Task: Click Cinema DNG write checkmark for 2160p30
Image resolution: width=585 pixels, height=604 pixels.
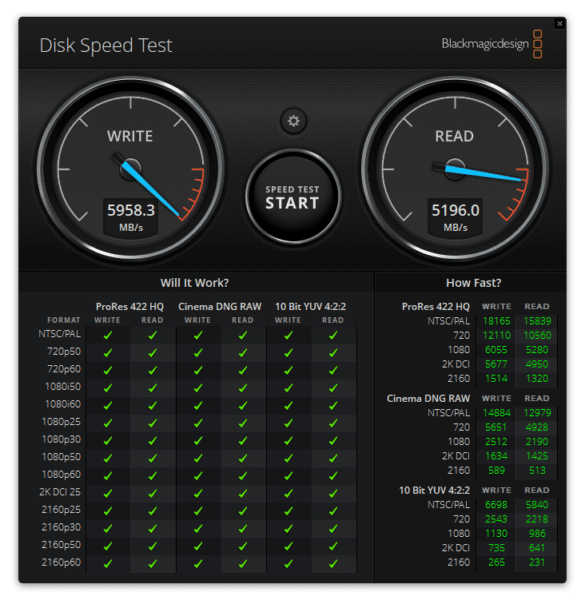Action: click(198, 528)
